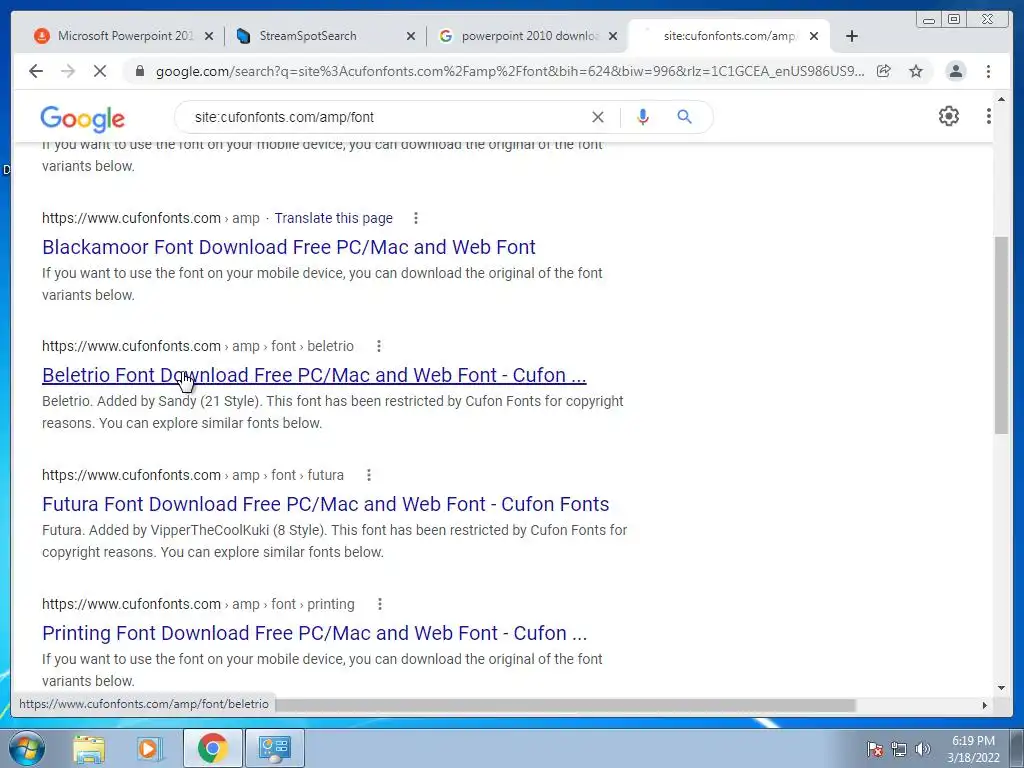Go back to the previous page
Screen dimensions: 1024x768
point(36,71)
